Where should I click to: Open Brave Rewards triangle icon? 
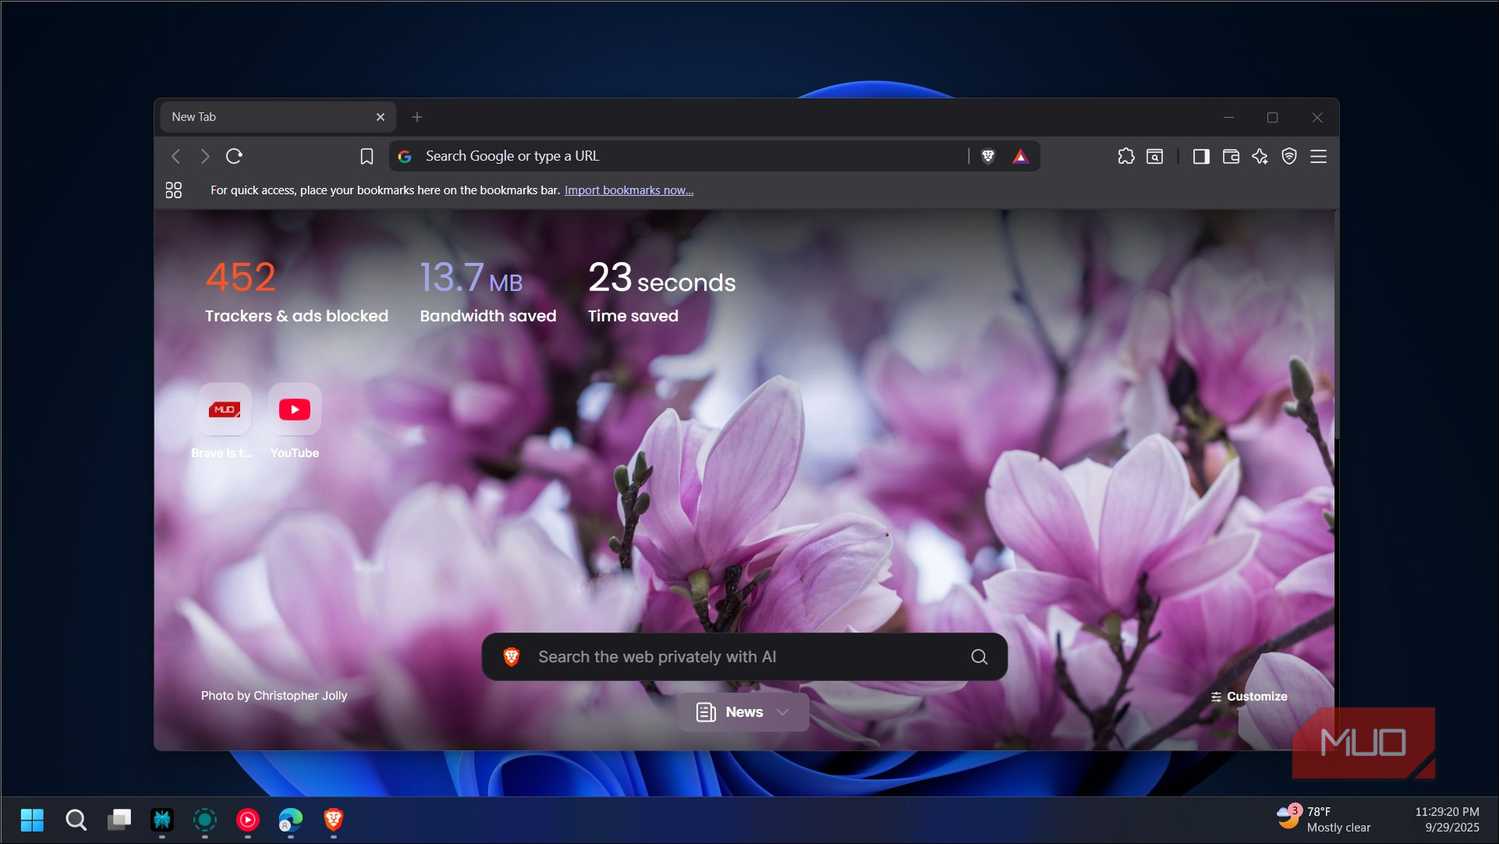[1020, 156]
